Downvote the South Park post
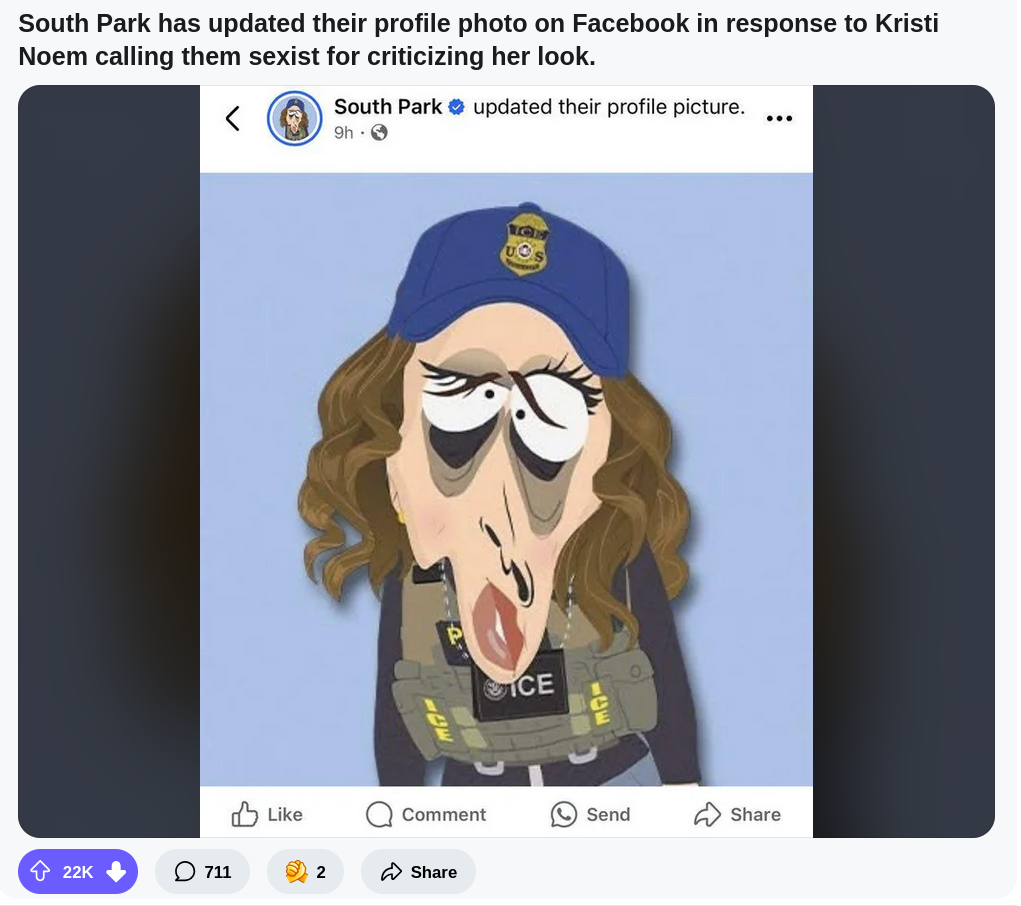The image size is (1021, 906). (x=116, y=871)
